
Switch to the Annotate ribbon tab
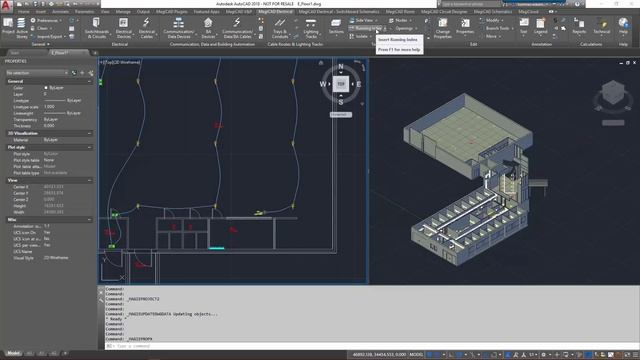click(60, 12)
